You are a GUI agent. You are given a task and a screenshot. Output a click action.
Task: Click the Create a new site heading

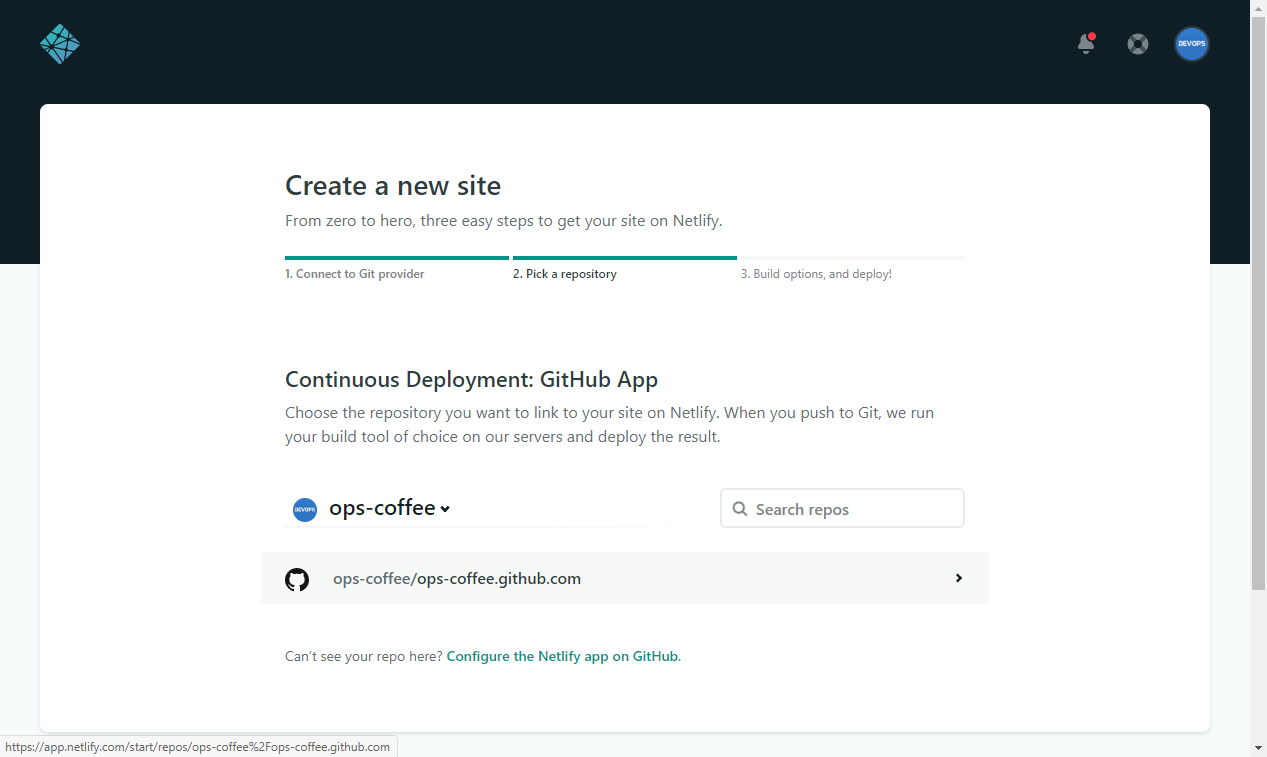[x=393, y=186]
